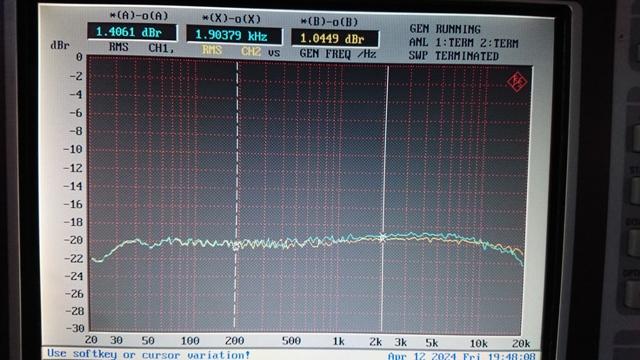
Task: Click the RMS CH1 trace label
Action: click(141, 48)
